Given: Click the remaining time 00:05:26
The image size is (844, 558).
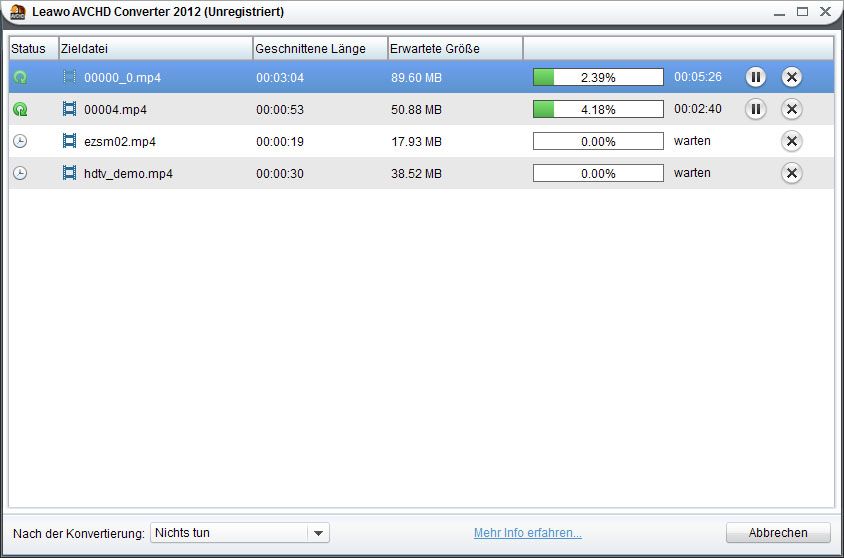Looking at the screenshot, I should pos(698,77).
